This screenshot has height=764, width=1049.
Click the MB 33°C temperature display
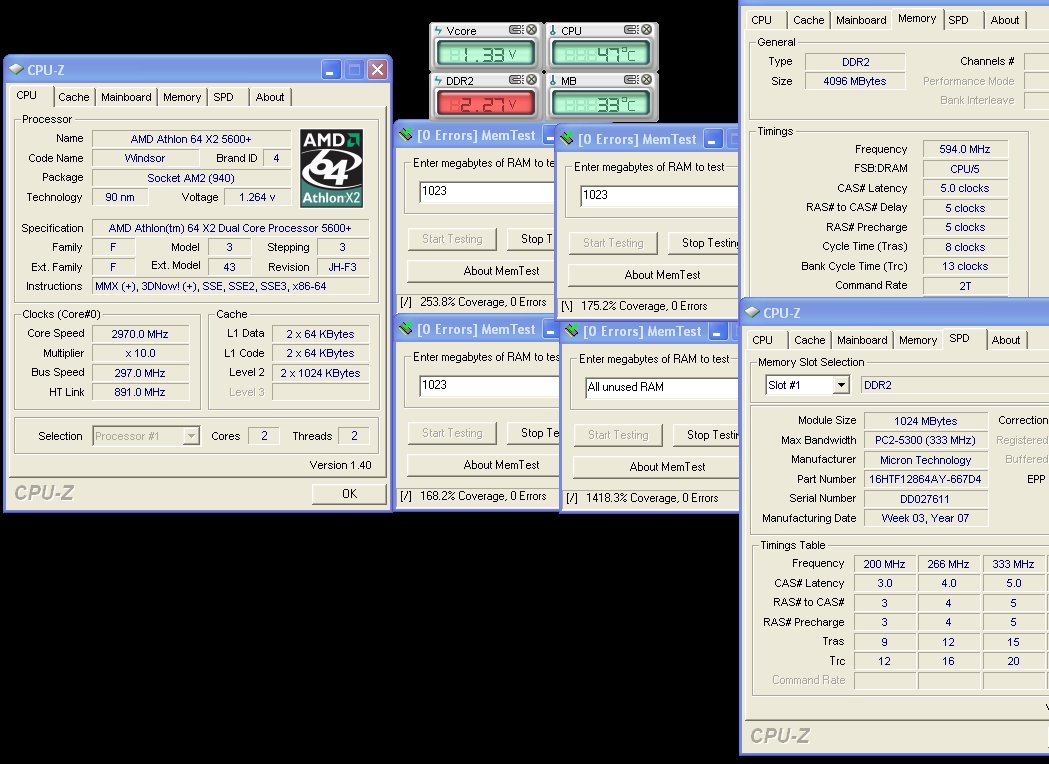pos(601,104)
